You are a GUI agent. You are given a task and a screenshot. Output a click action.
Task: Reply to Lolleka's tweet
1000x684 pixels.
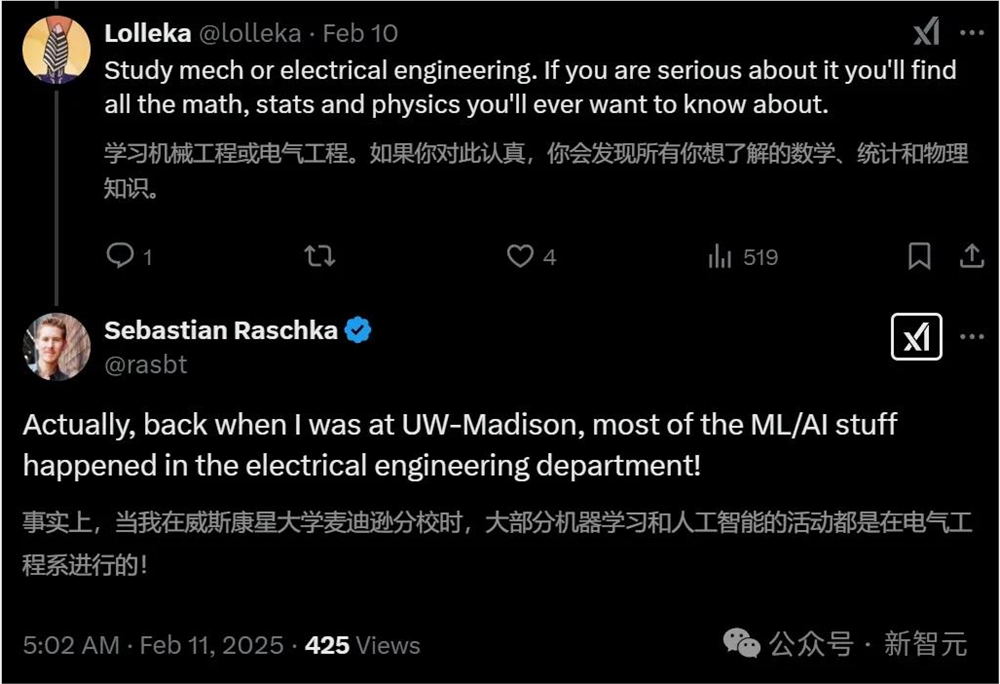click(x=117, y=257)
